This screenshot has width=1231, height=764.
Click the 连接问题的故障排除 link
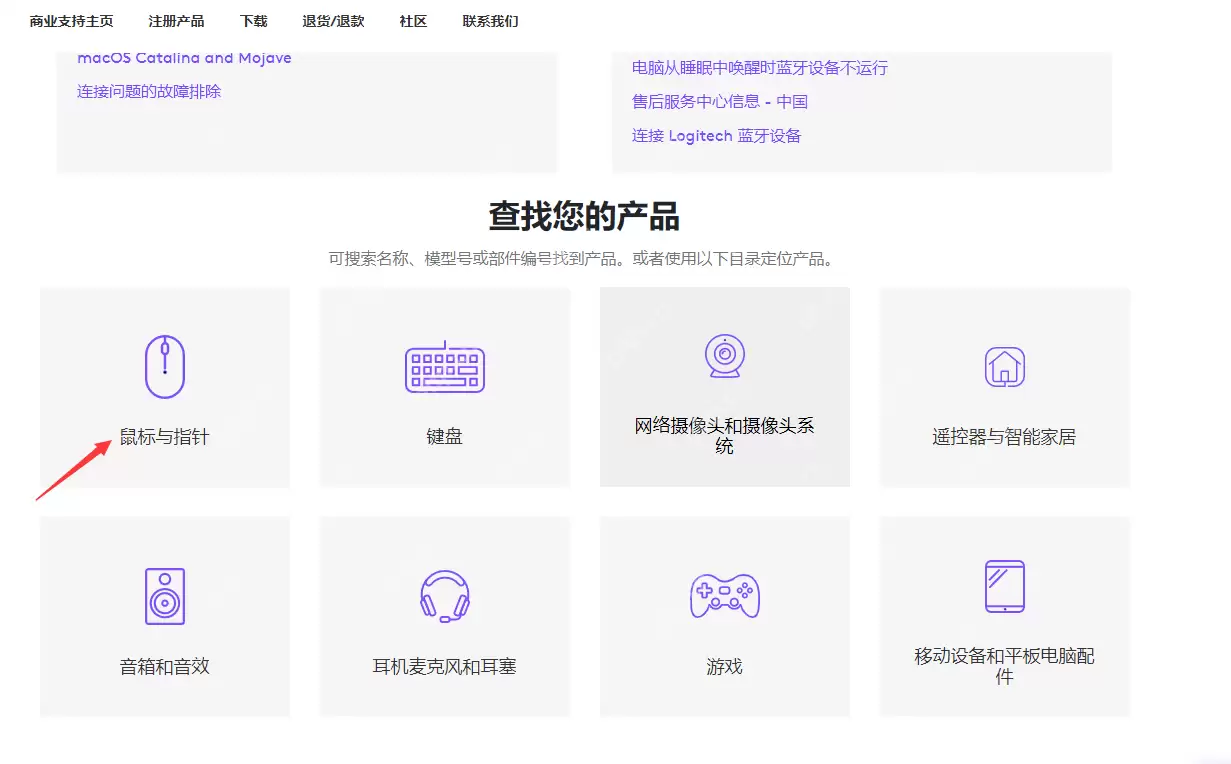(149, 92)
